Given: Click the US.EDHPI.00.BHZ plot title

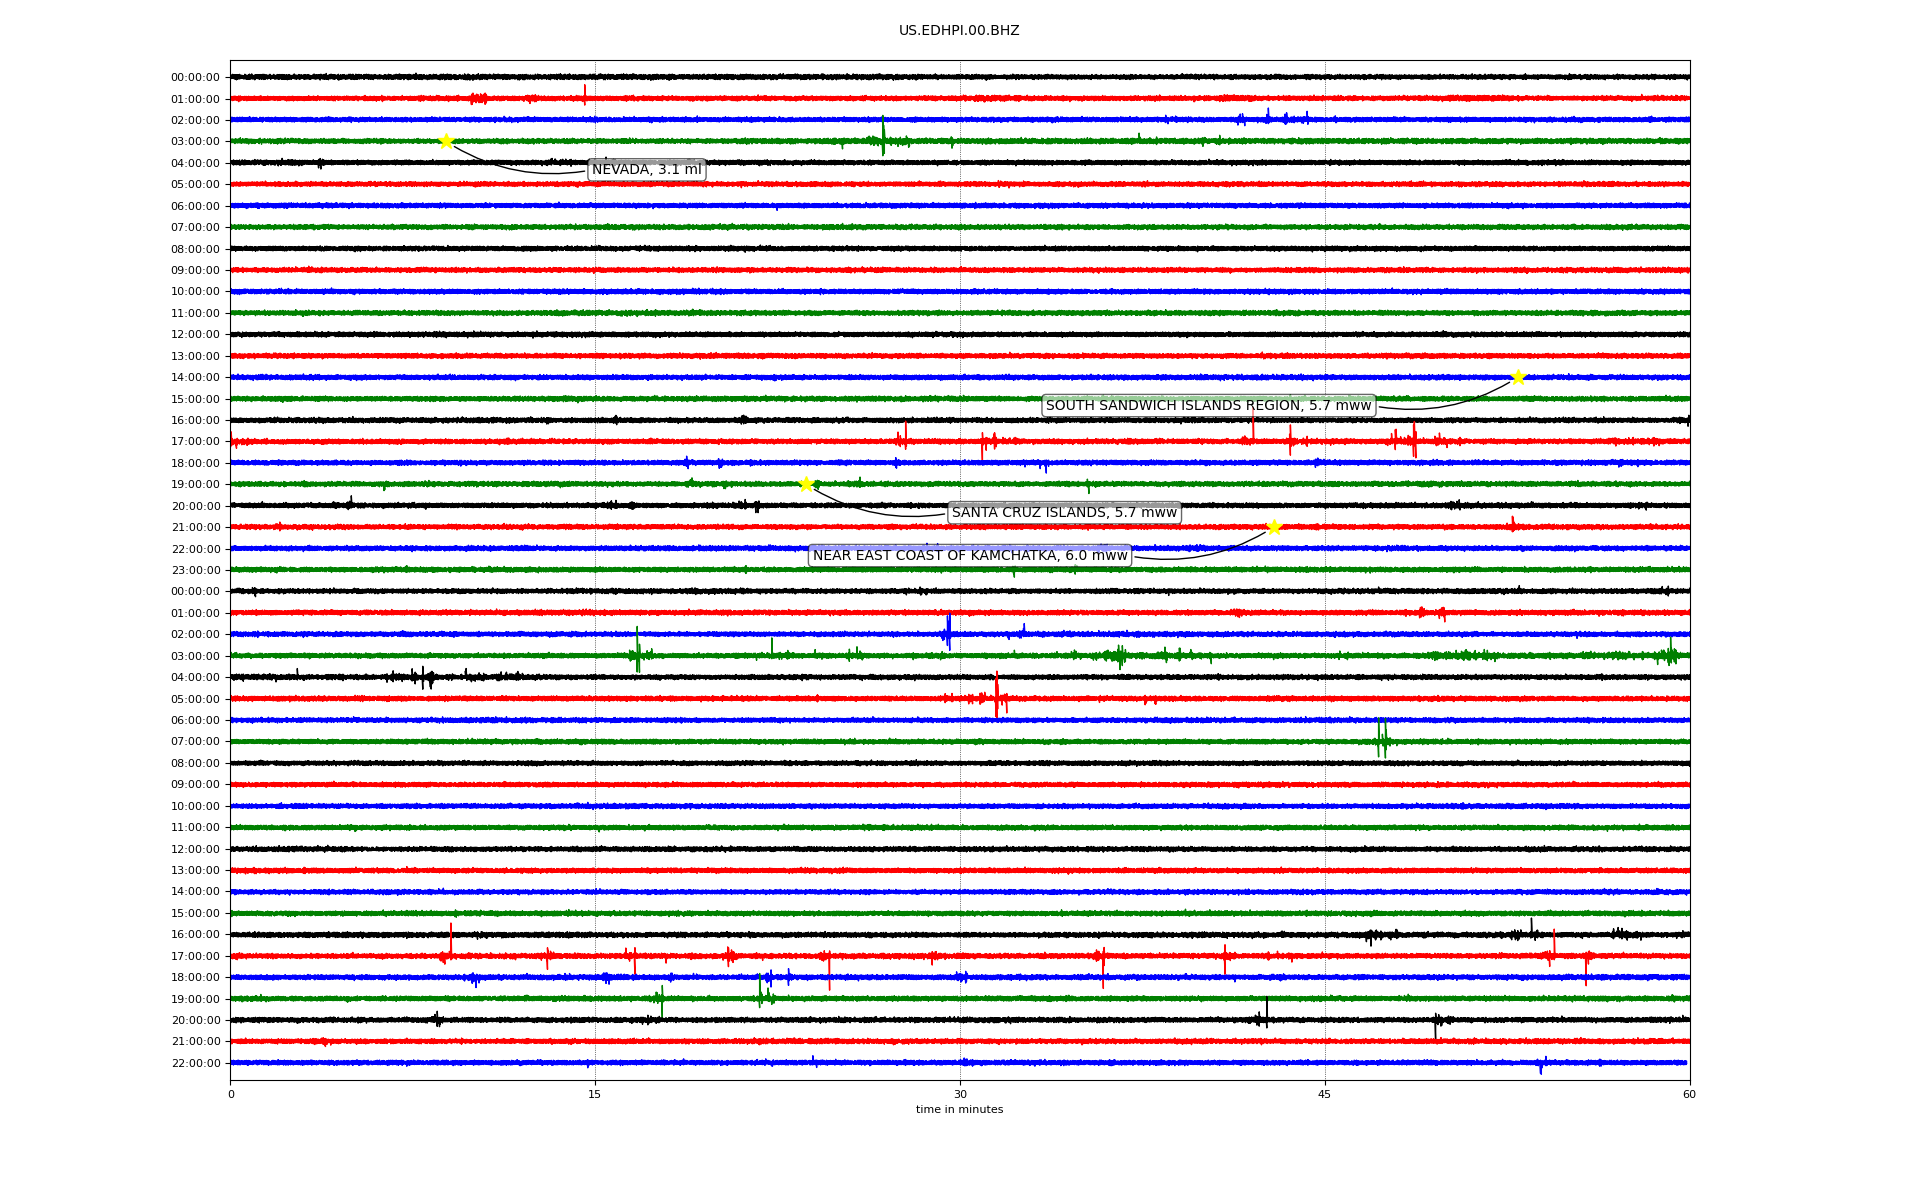Looking at the screenshot, I should [959, 31].
